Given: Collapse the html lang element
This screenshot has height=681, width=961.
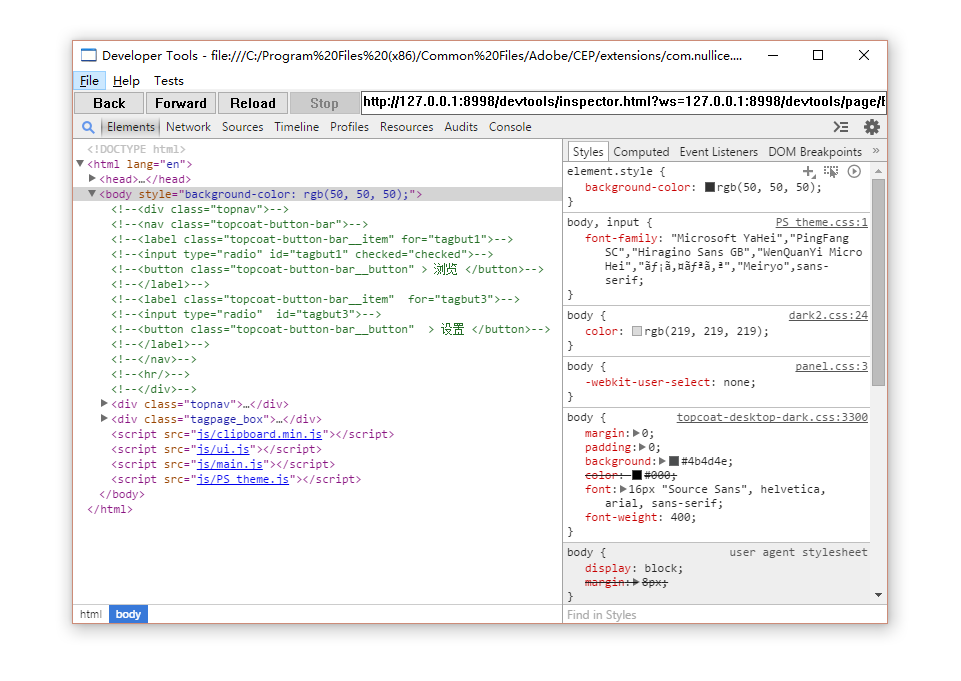Looking at the screenshot, I should pyautogui.click(x=80, y=164).
